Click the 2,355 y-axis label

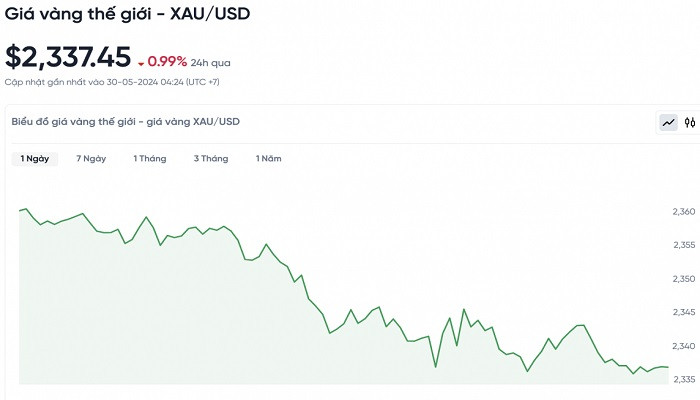[x=684, y=245]
